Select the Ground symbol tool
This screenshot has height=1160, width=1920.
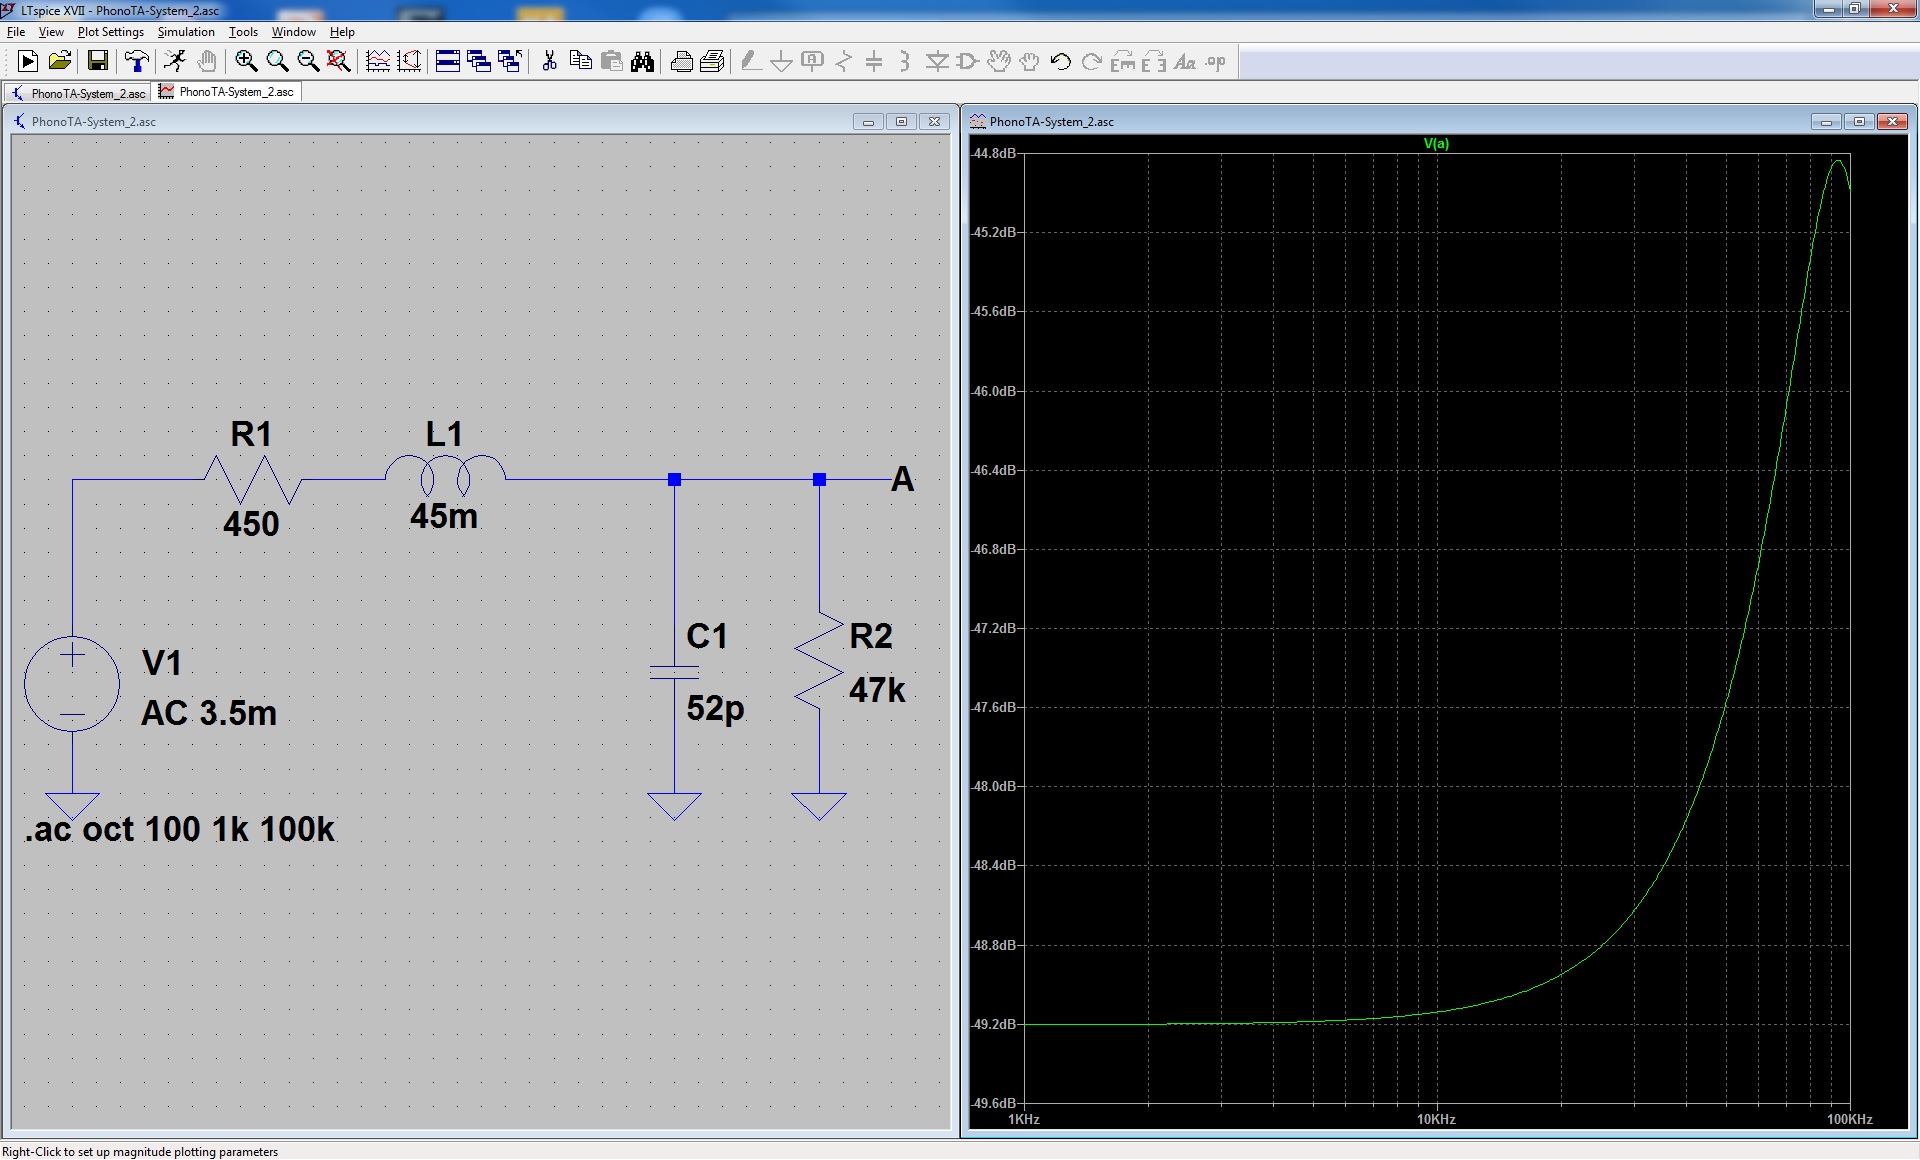pyautogui.click(x=781, y=62)
